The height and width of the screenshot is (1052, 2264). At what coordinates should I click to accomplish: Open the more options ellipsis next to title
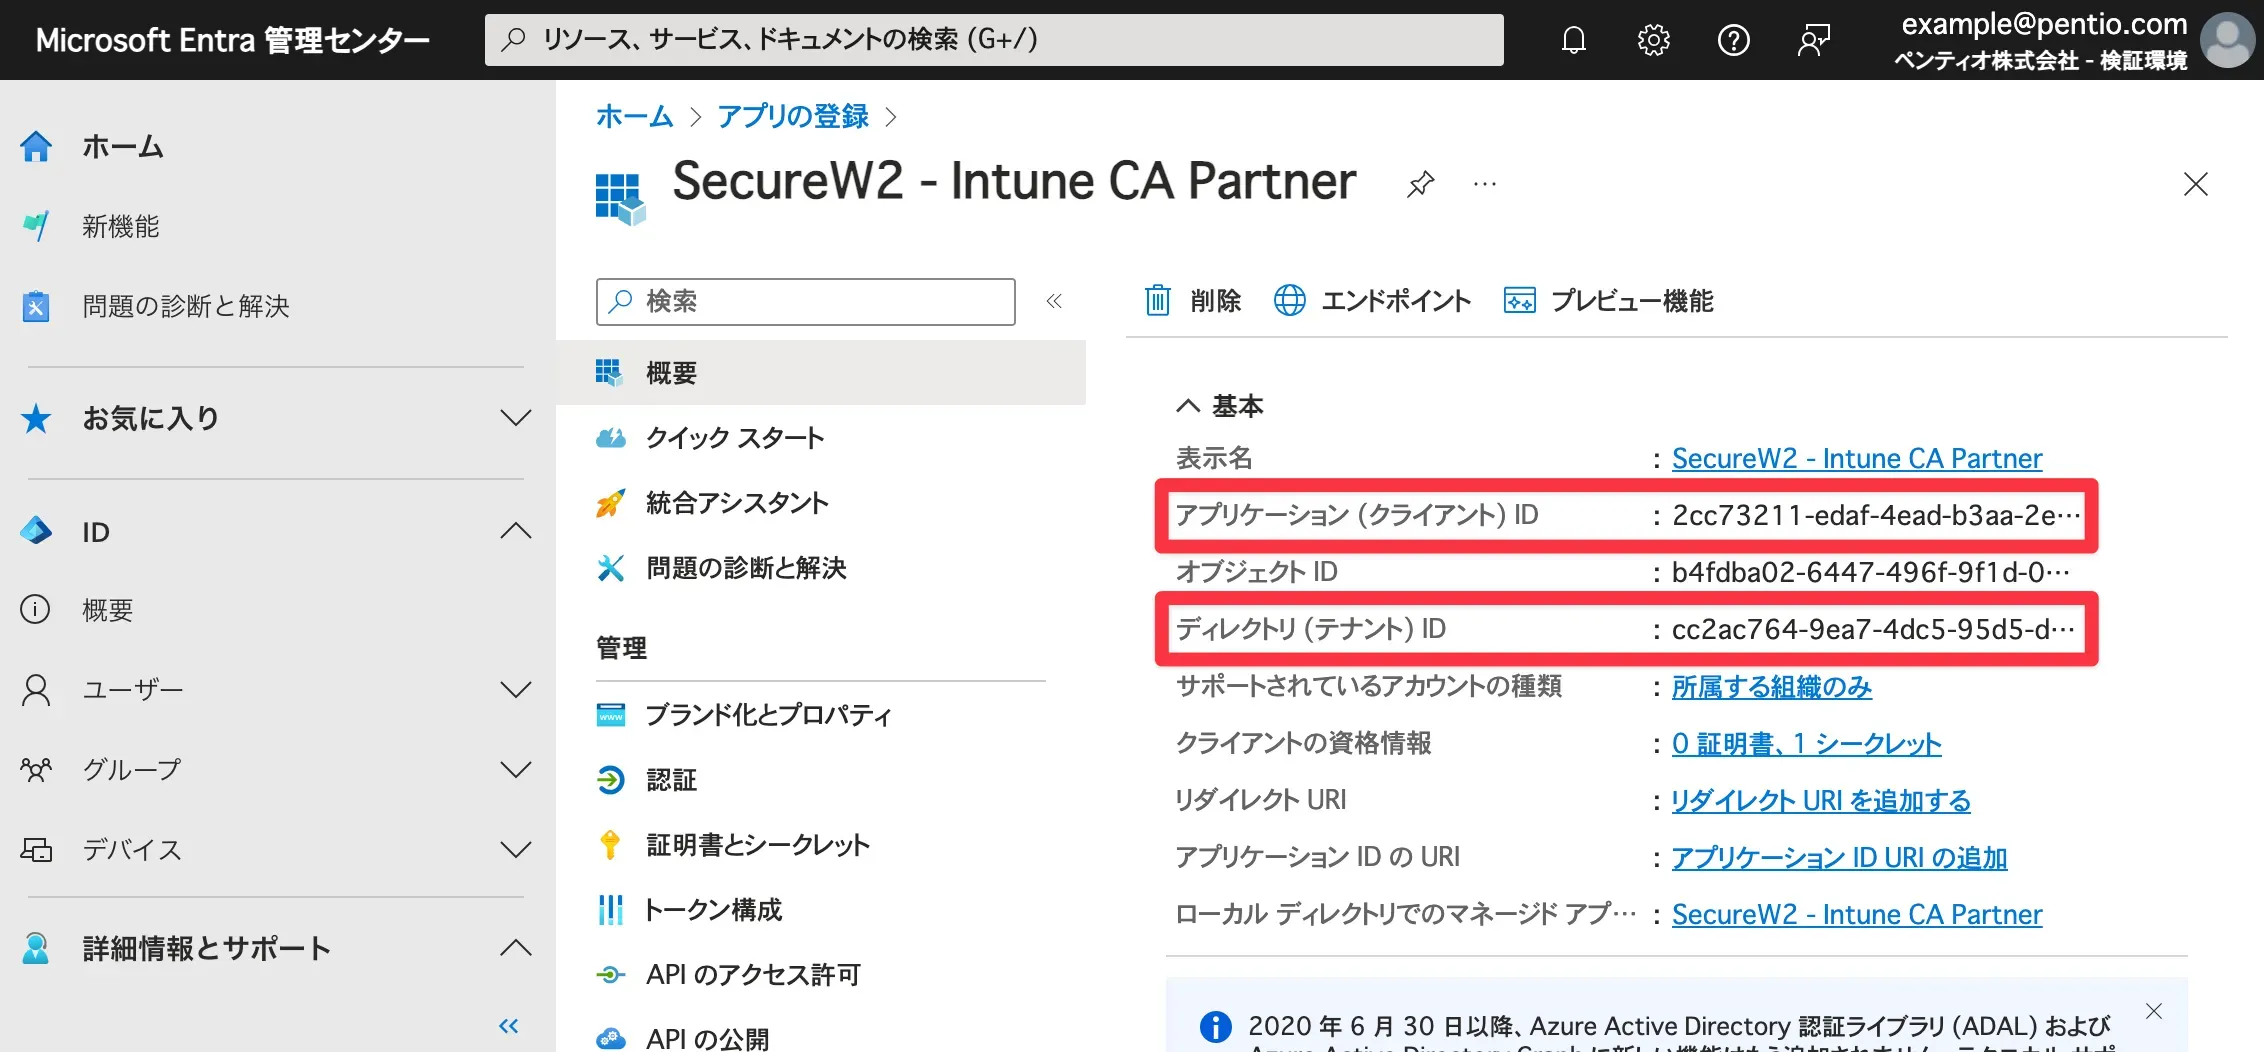(1485, 184)
